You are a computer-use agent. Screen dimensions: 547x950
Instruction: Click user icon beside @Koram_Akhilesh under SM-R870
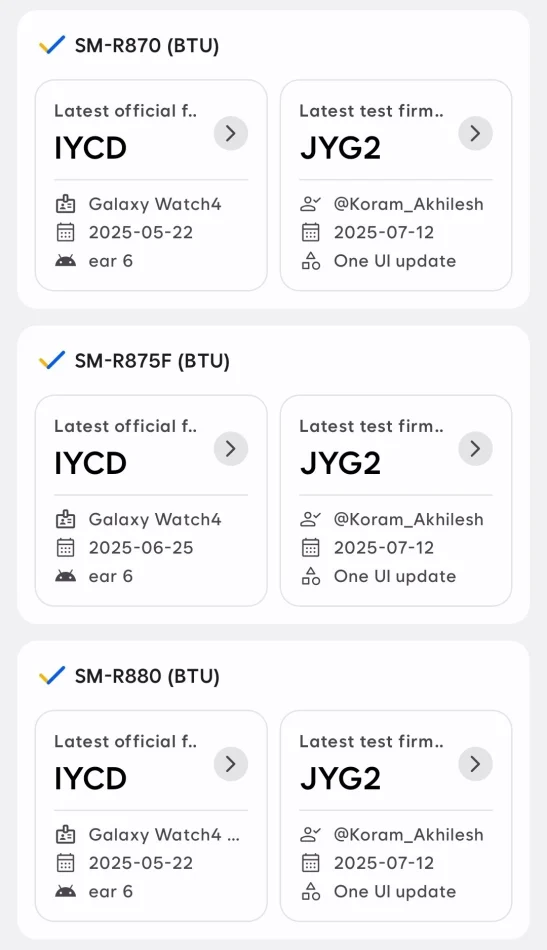point(311,204)
